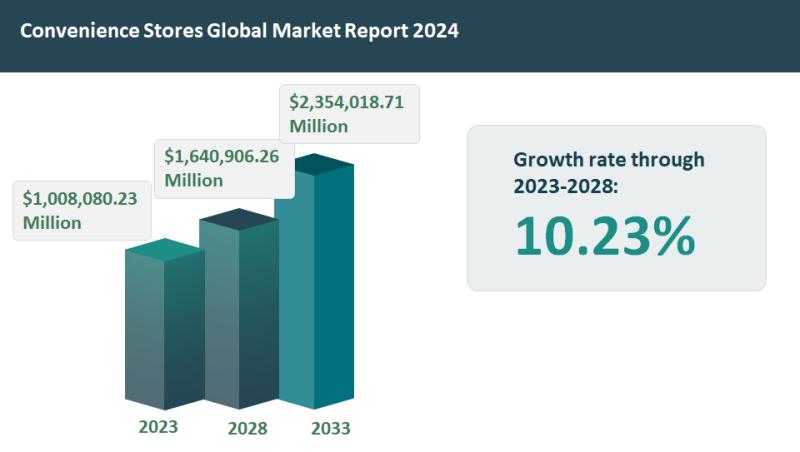Viewport: 800px width, 452px height.
Task: Click the Convenience Stores Global Market Report title
Action: 239,31
